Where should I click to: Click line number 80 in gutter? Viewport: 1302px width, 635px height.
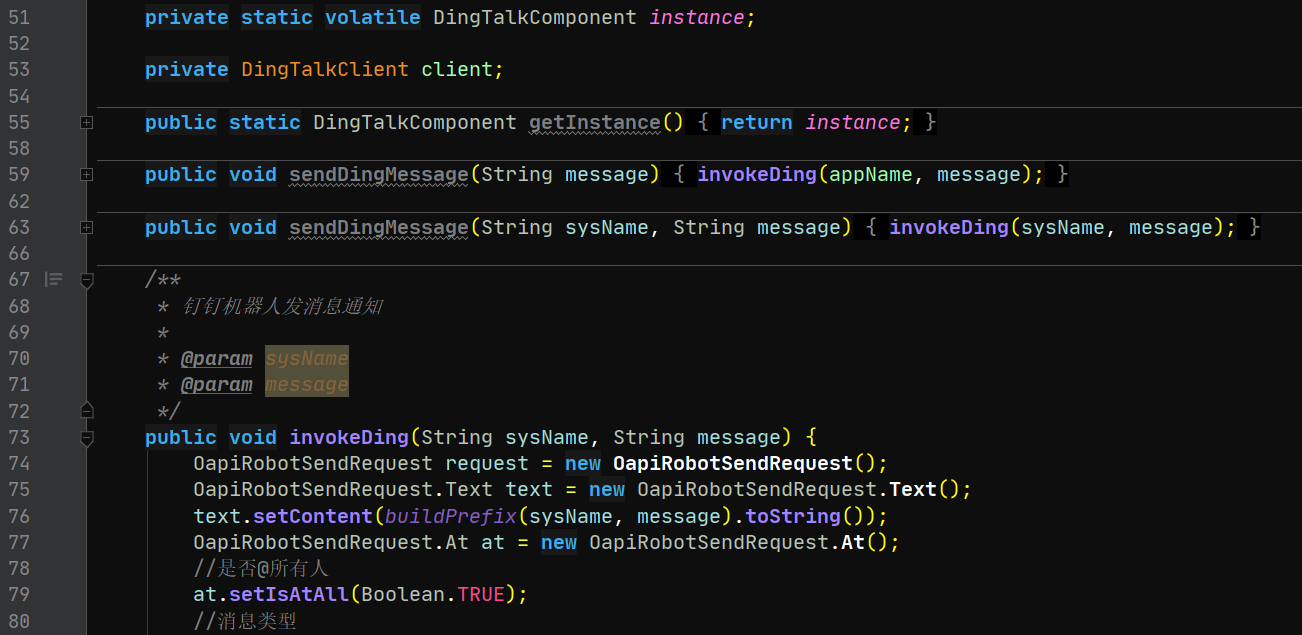[x=19, y=620]
